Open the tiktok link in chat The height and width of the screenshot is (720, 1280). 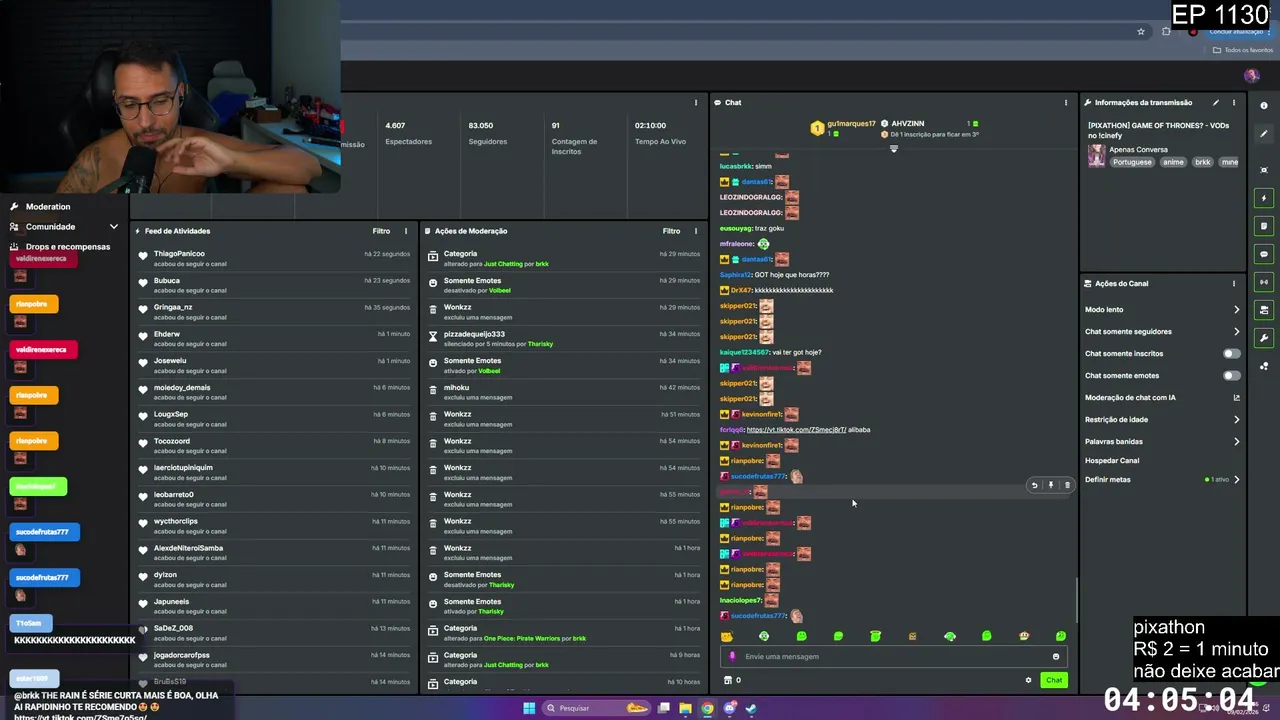[796, 430]
